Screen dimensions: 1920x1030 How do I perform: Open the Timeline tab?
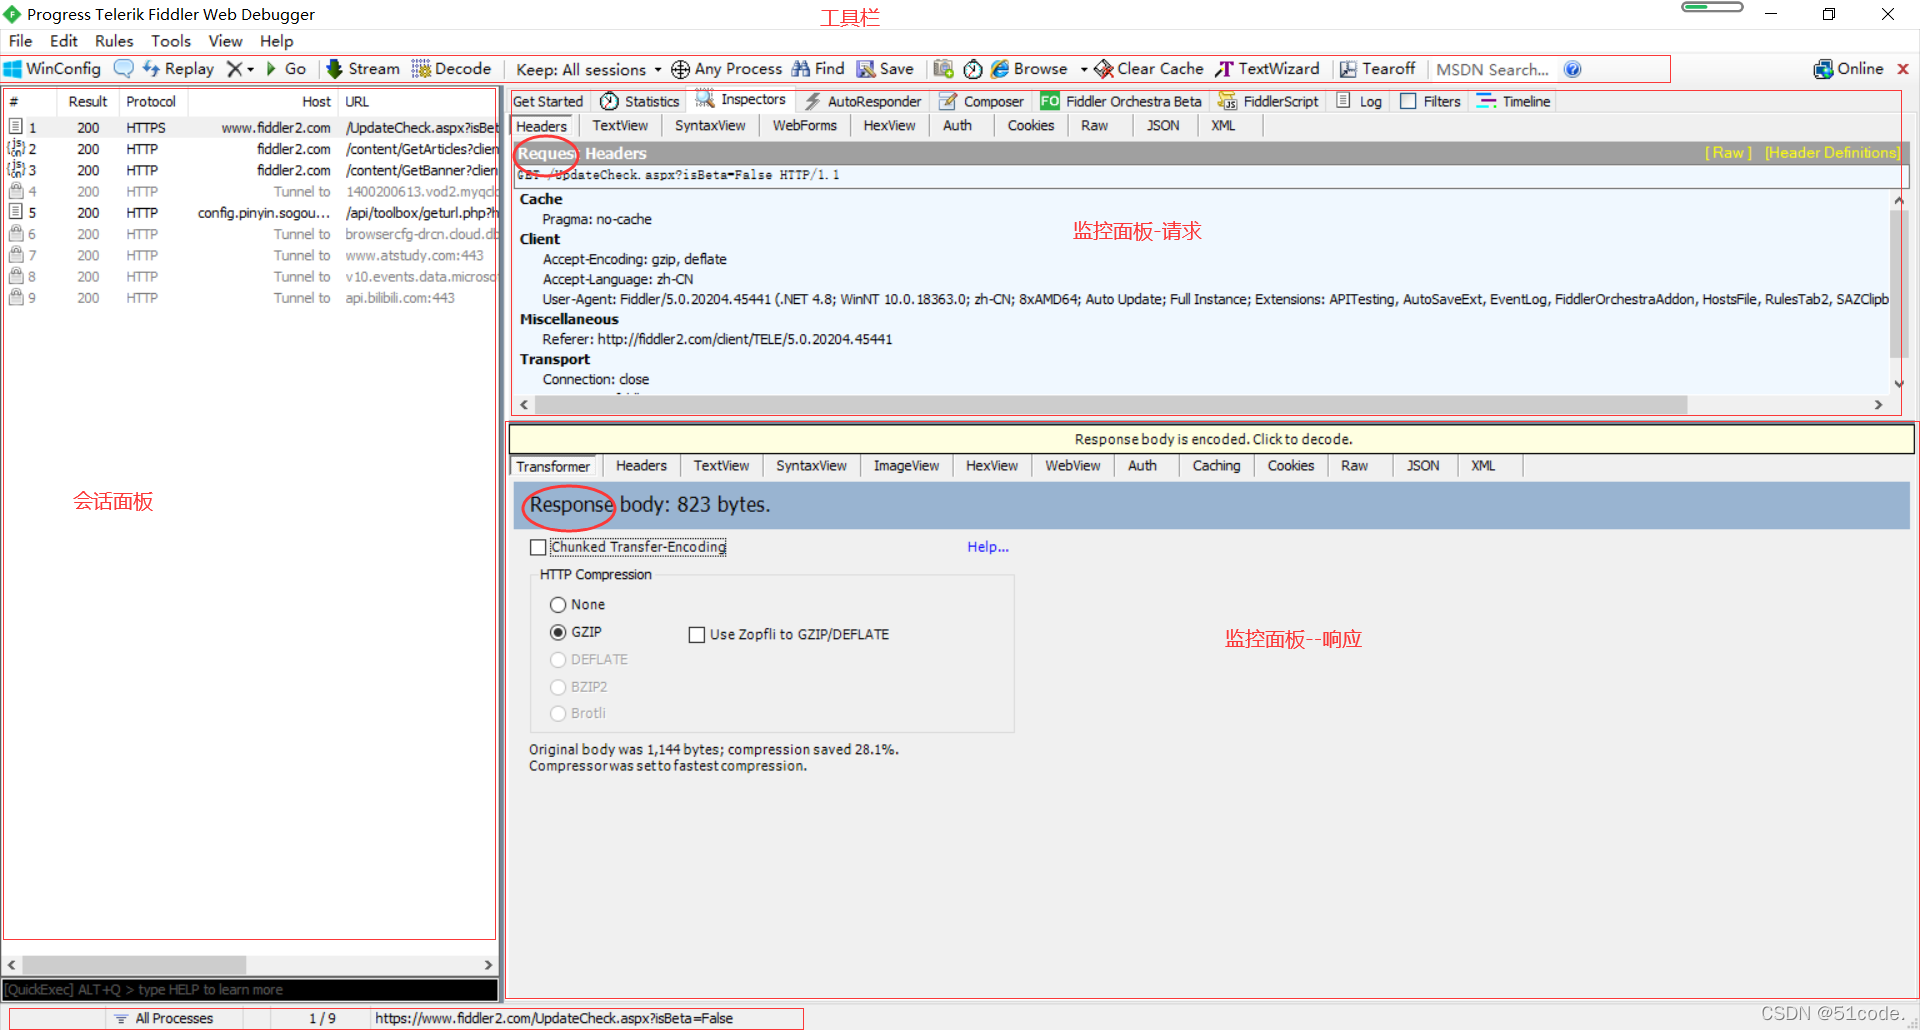tap(1514, 101)
